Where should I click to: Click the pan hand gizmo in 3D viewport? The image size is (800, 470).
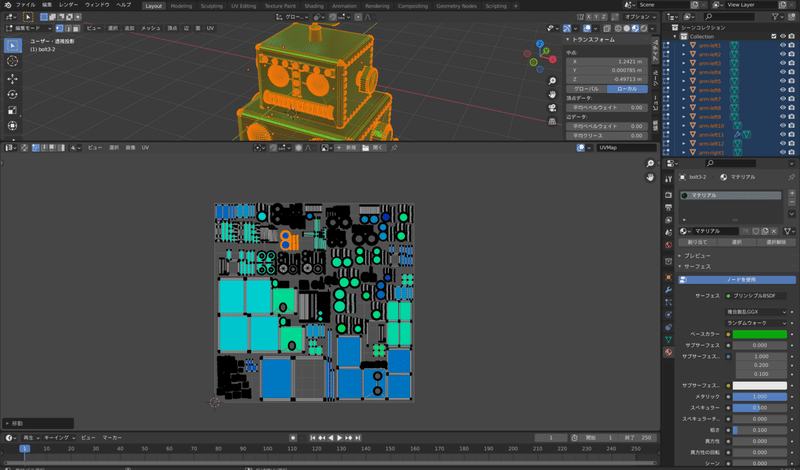coord(552,96)
